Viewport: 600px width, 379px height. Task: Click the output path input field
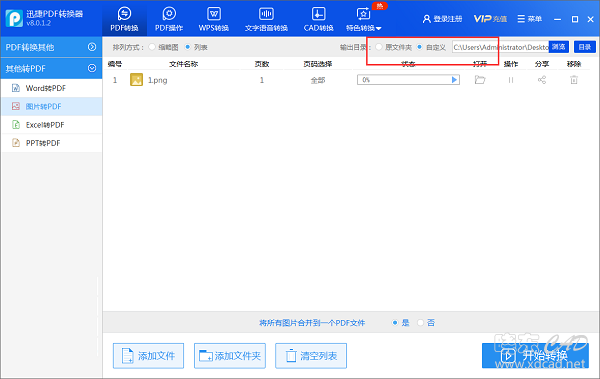pos(500,47)
